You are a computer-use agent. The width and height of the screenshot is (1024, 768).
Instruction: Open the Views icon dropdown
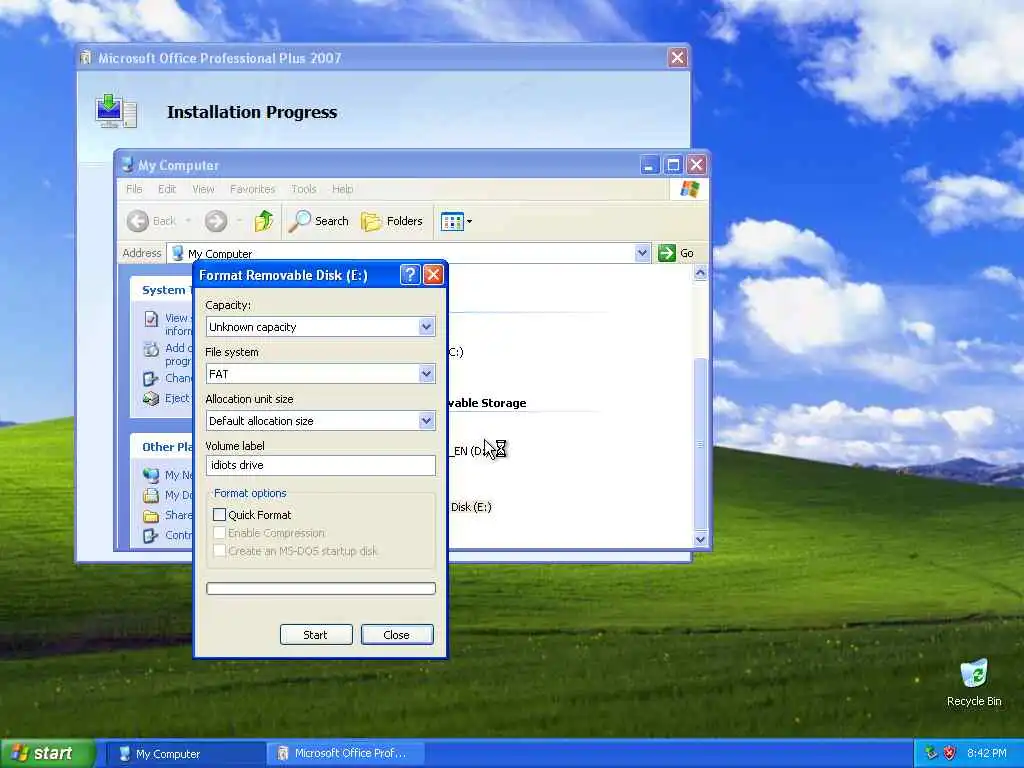click(456, 221)
